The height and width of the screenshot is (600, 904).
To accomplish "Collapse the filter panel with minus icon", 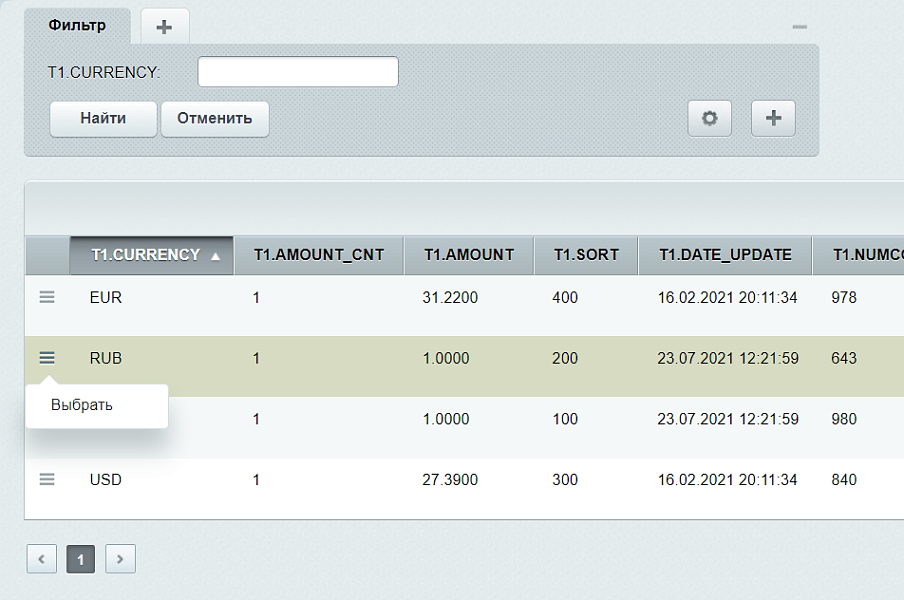I will pyautogui.click(x=799, y=27).
